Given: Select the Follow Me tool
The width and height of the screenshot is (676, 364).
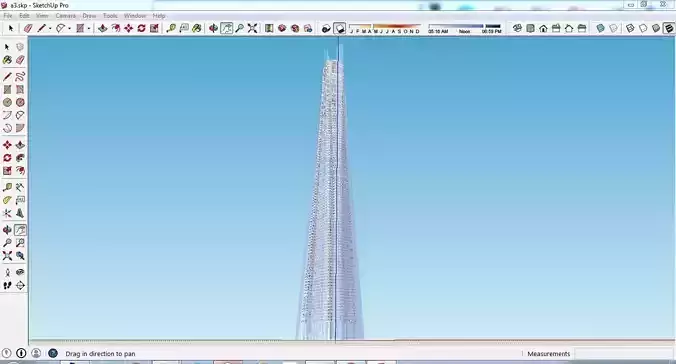Looking at the screenshot, I should coord(20,158).
